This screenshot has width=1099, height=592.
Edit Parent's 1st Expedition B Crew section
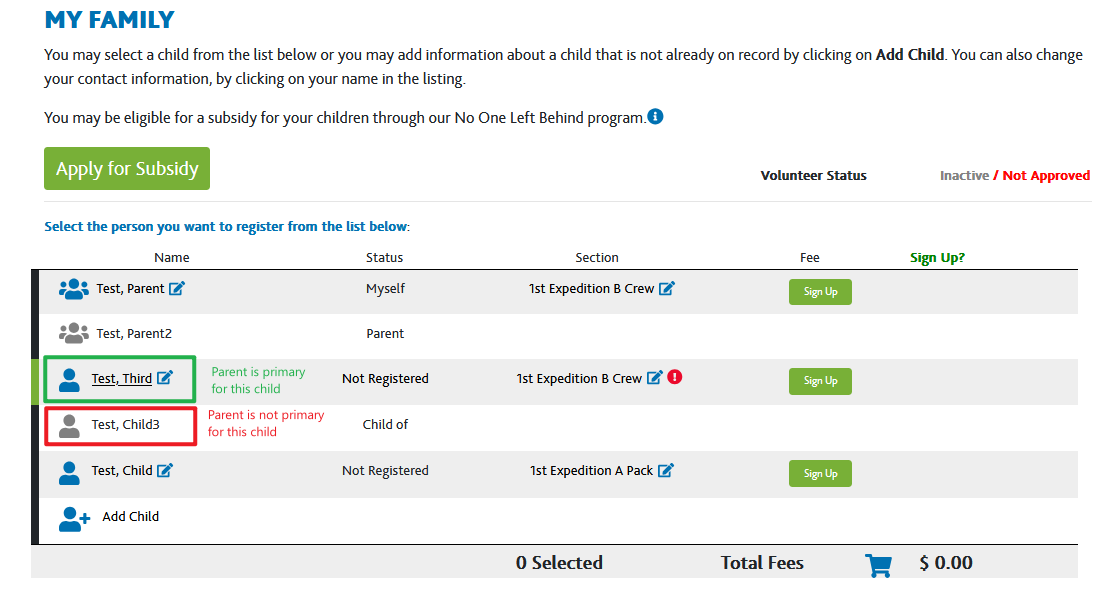[667, 288]
